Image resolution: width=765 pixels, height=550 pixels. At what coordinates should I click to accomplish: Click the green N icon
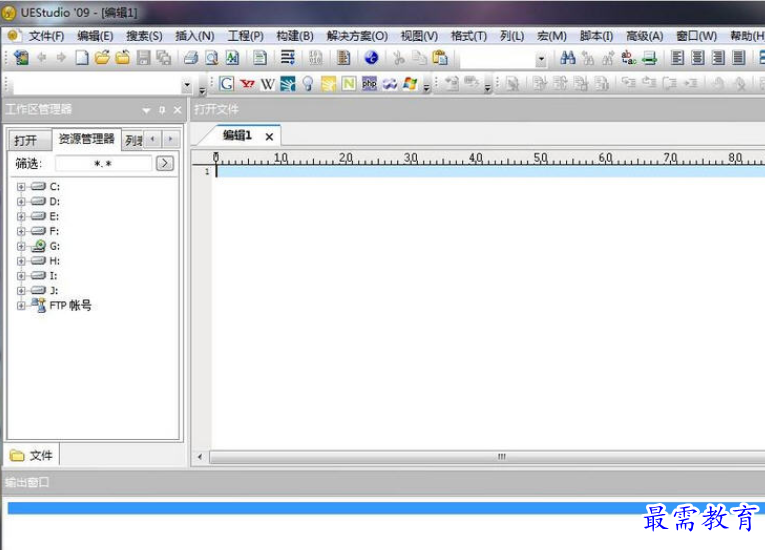(x=348, y=84)
